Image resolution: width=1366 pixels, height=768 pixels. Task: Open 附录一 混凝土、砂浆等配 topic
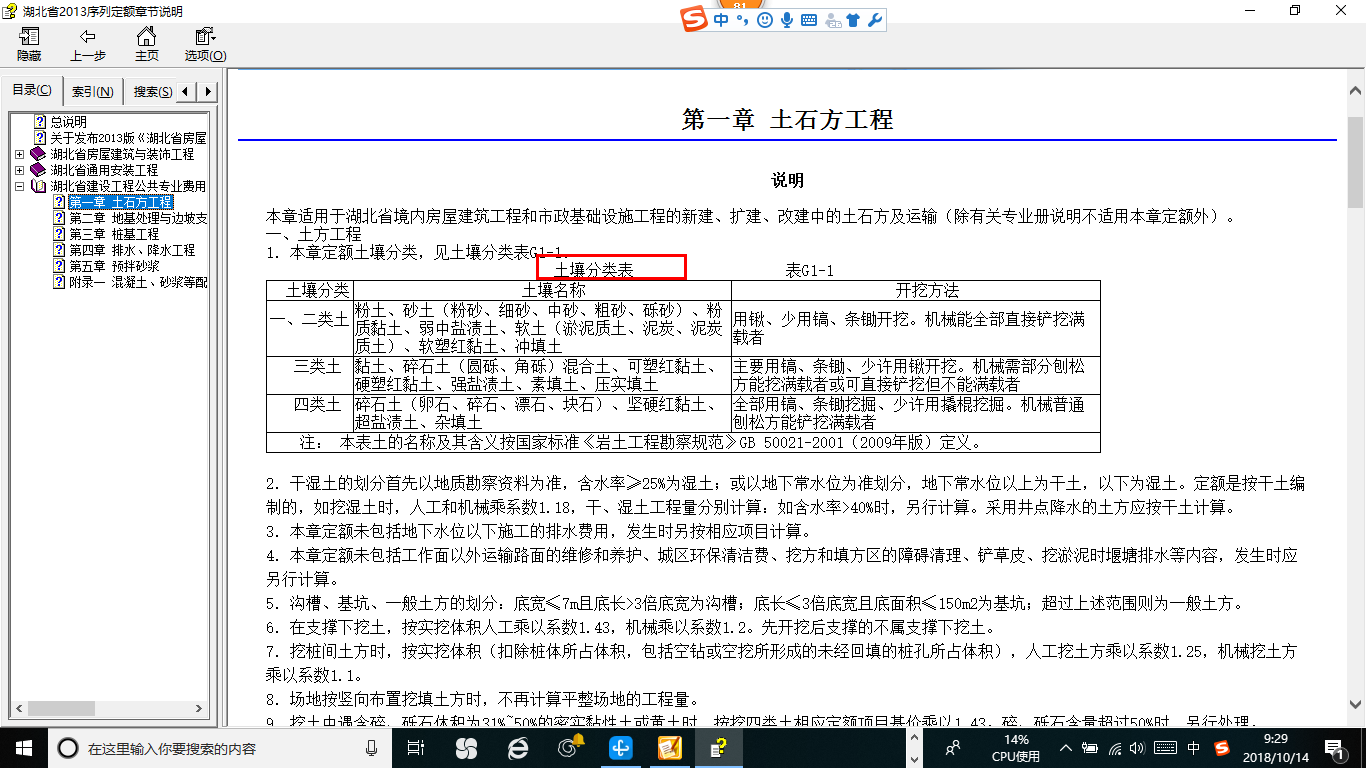(x=138, y=282)
